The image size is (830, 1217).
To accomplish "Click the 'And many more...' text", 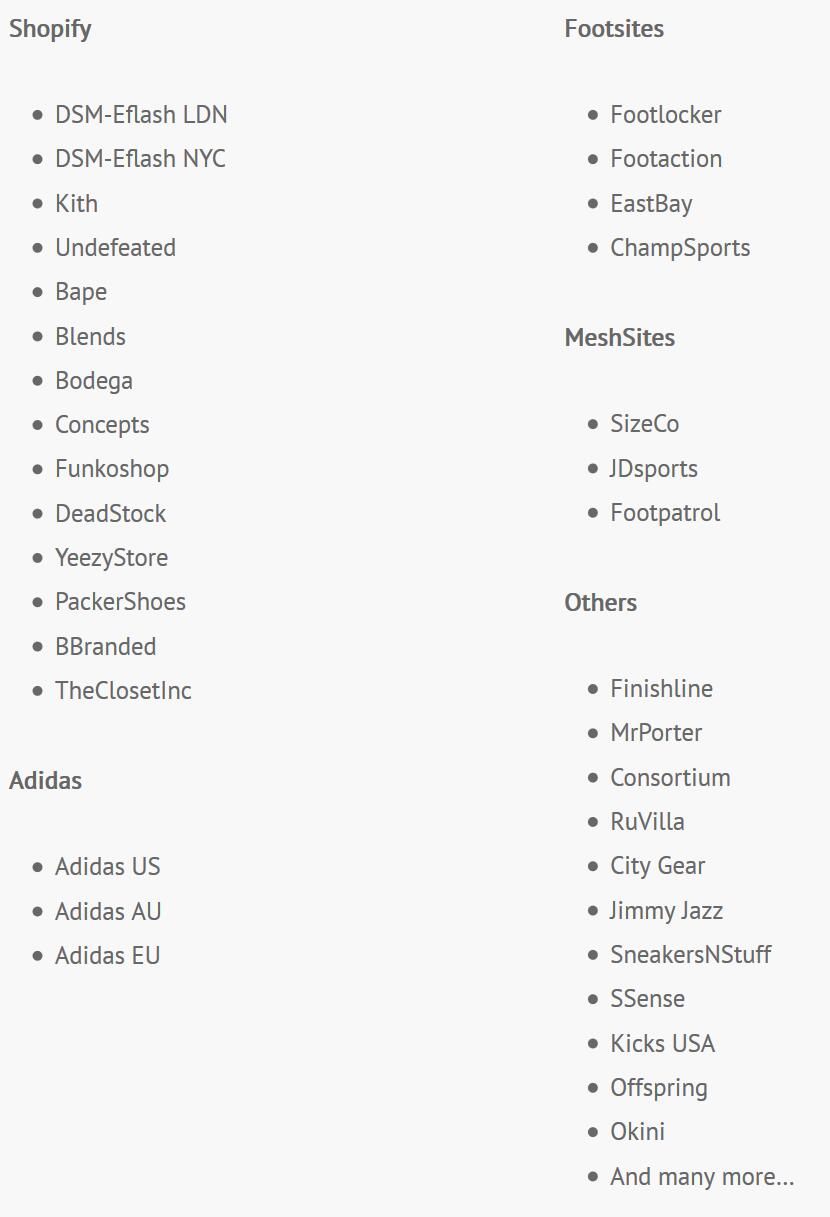I will pos(702,1177).
